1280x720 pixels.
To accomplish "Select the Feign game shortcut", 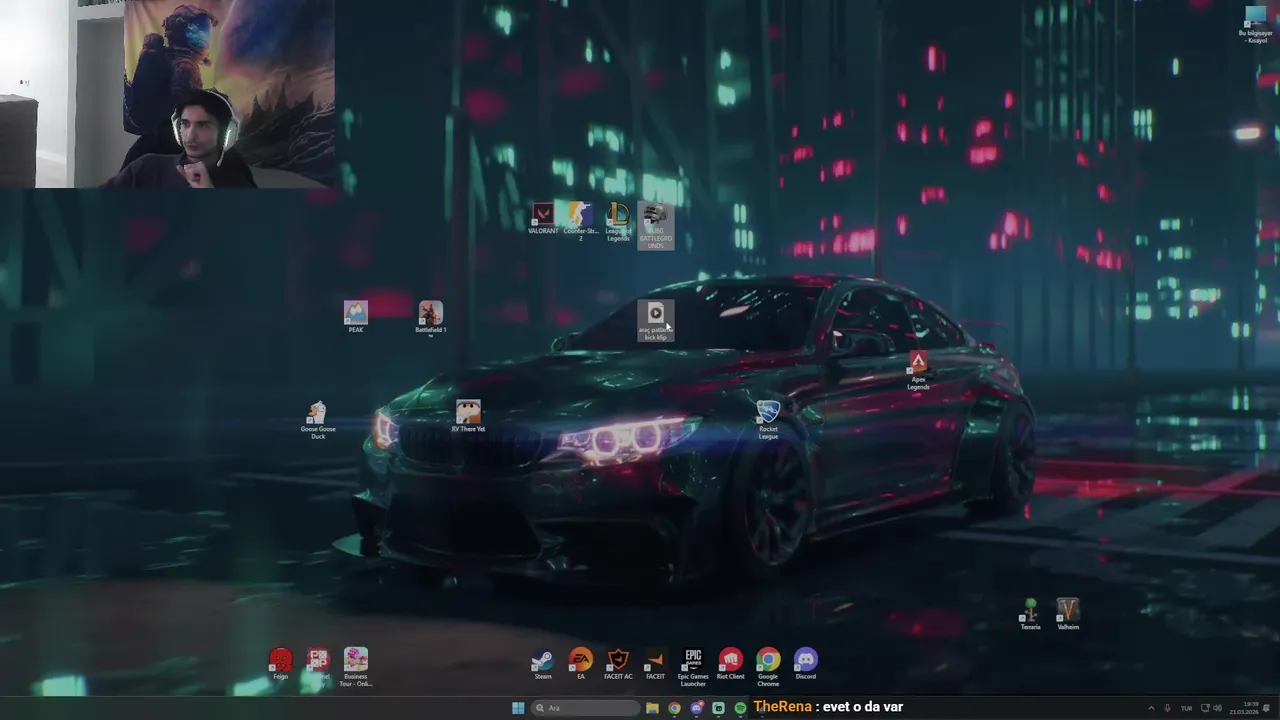I will 281,664.
